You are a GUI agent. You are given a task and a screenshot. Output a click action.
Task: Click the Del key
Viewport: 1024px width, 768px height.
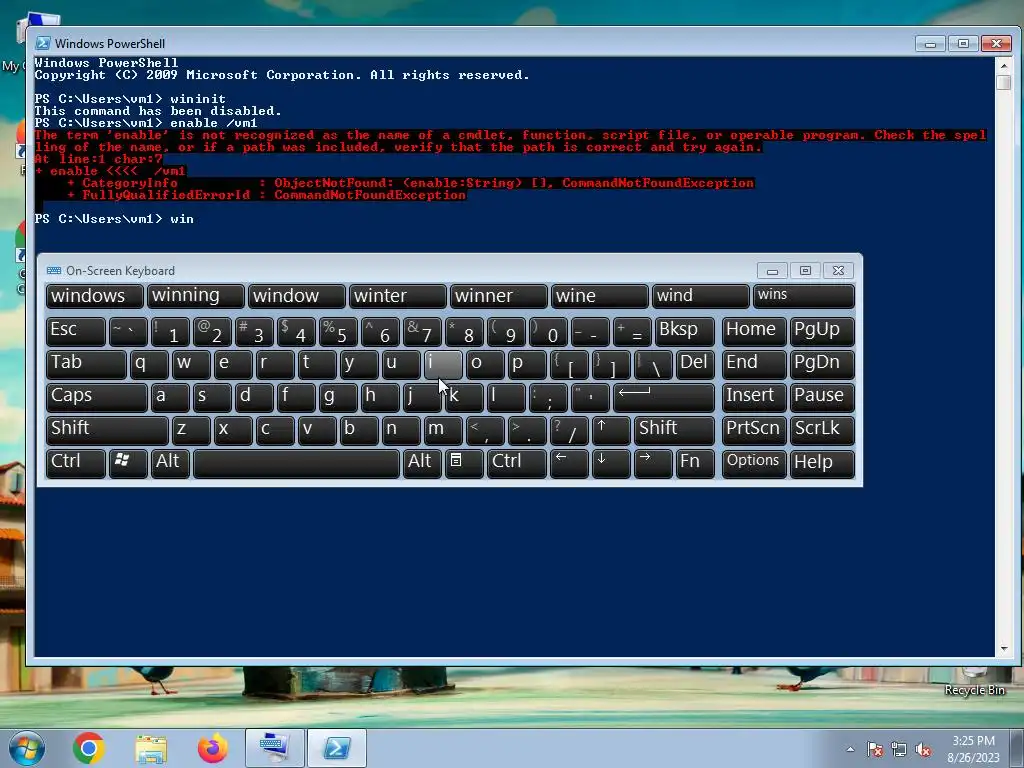[x=695, y=364]
